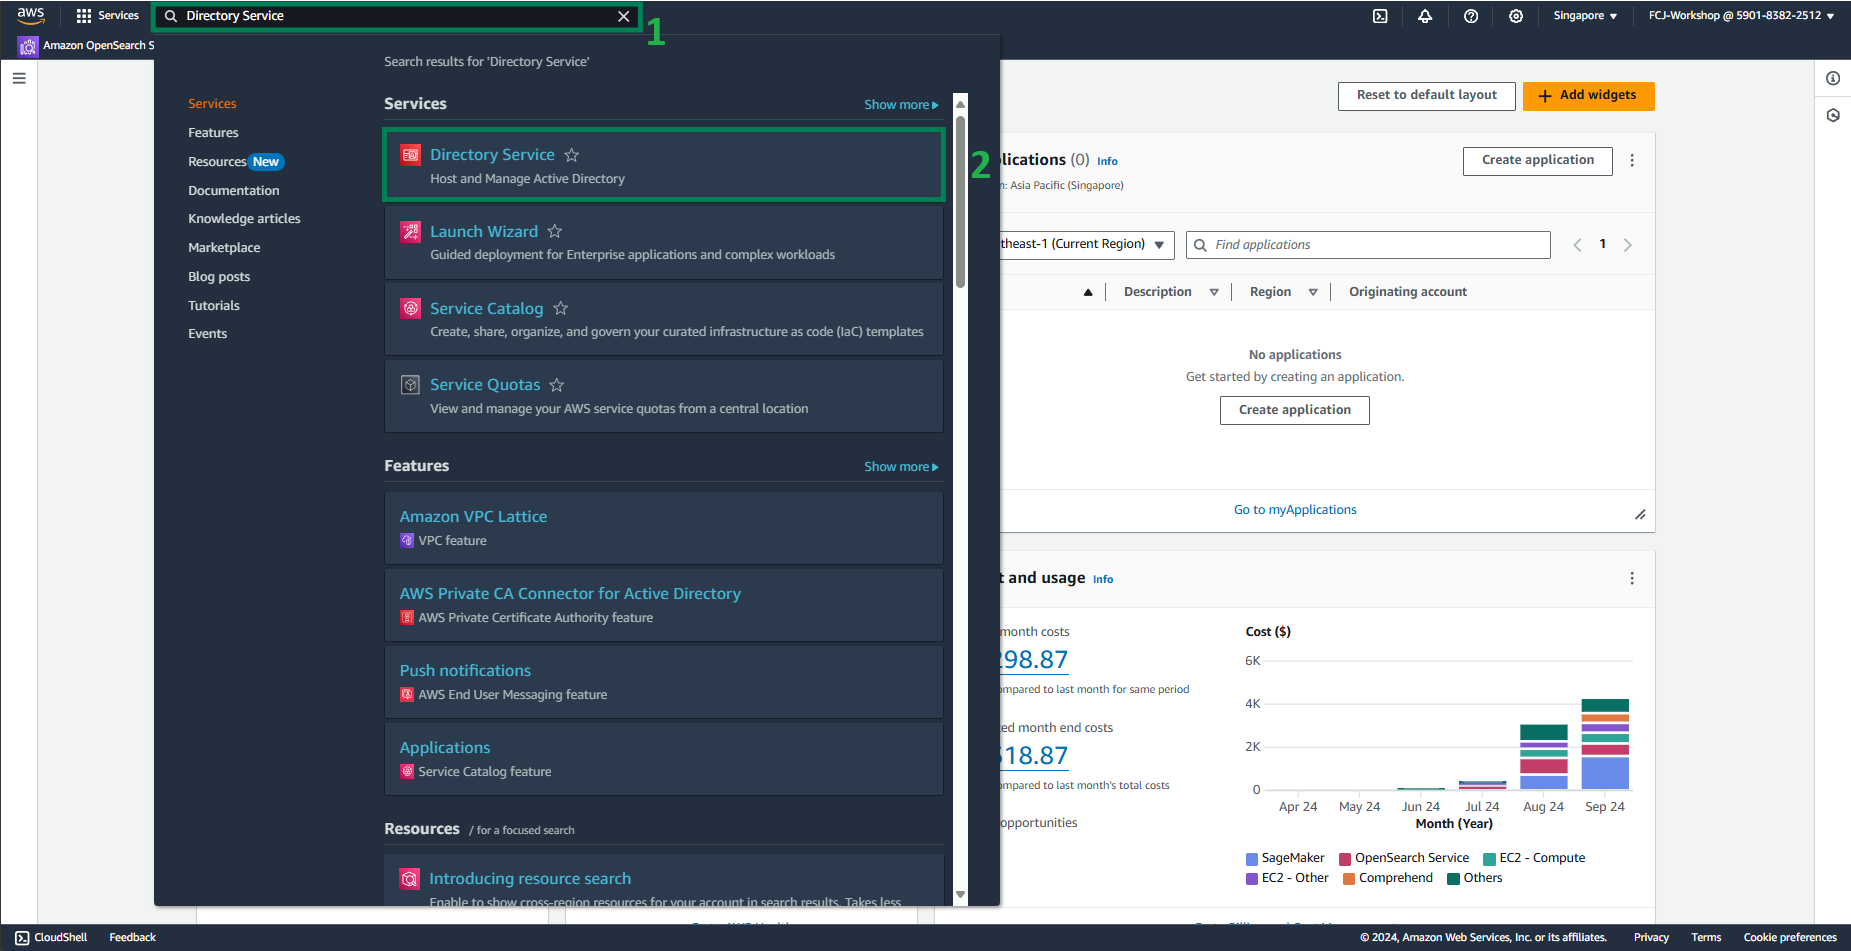Click Create application under No applications
1851x951 pixels.
point(1294,410)
